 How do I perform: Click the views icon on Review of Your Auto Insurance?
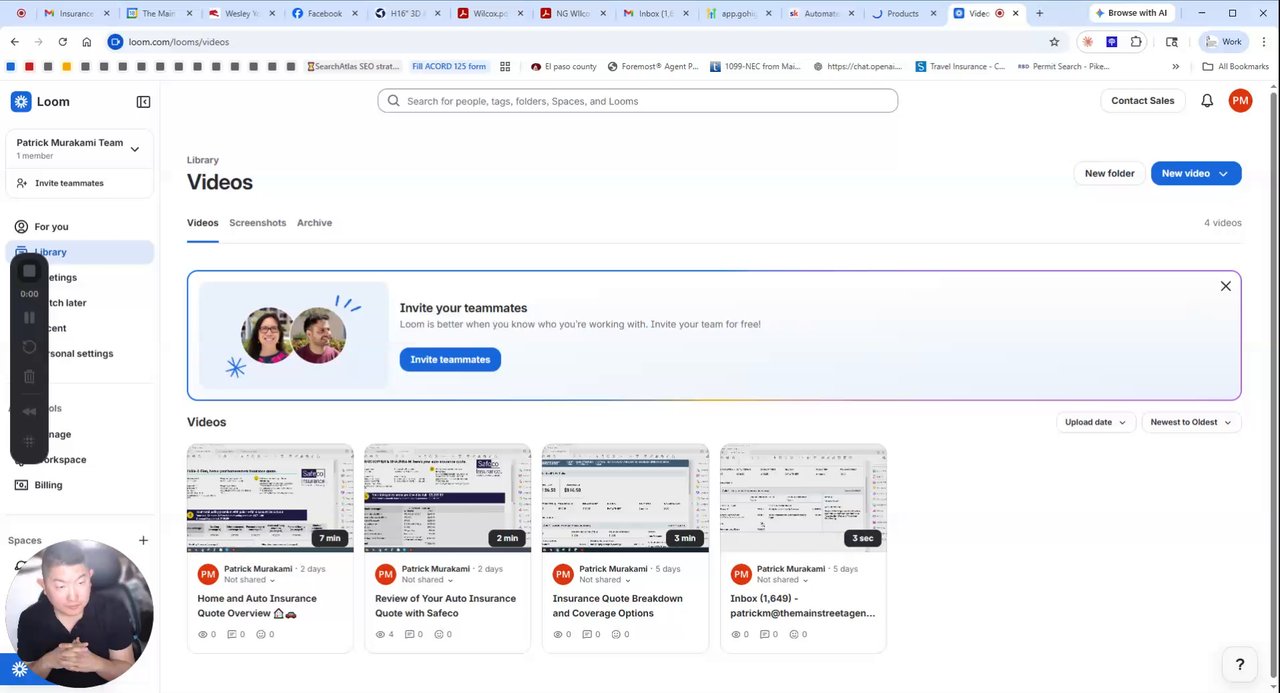pyautogui.click(x=380, y=634)
